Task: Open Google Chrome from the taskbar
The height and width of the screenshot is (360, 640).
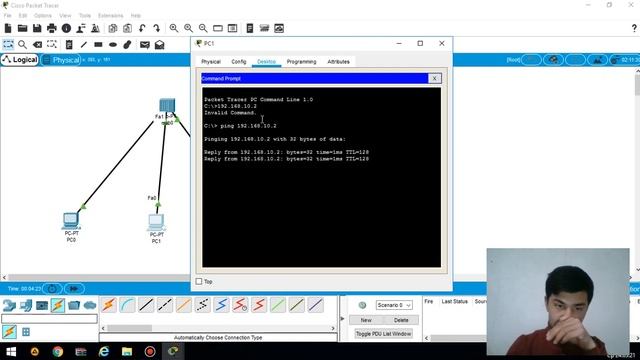Action: click(x=58, y=351)
